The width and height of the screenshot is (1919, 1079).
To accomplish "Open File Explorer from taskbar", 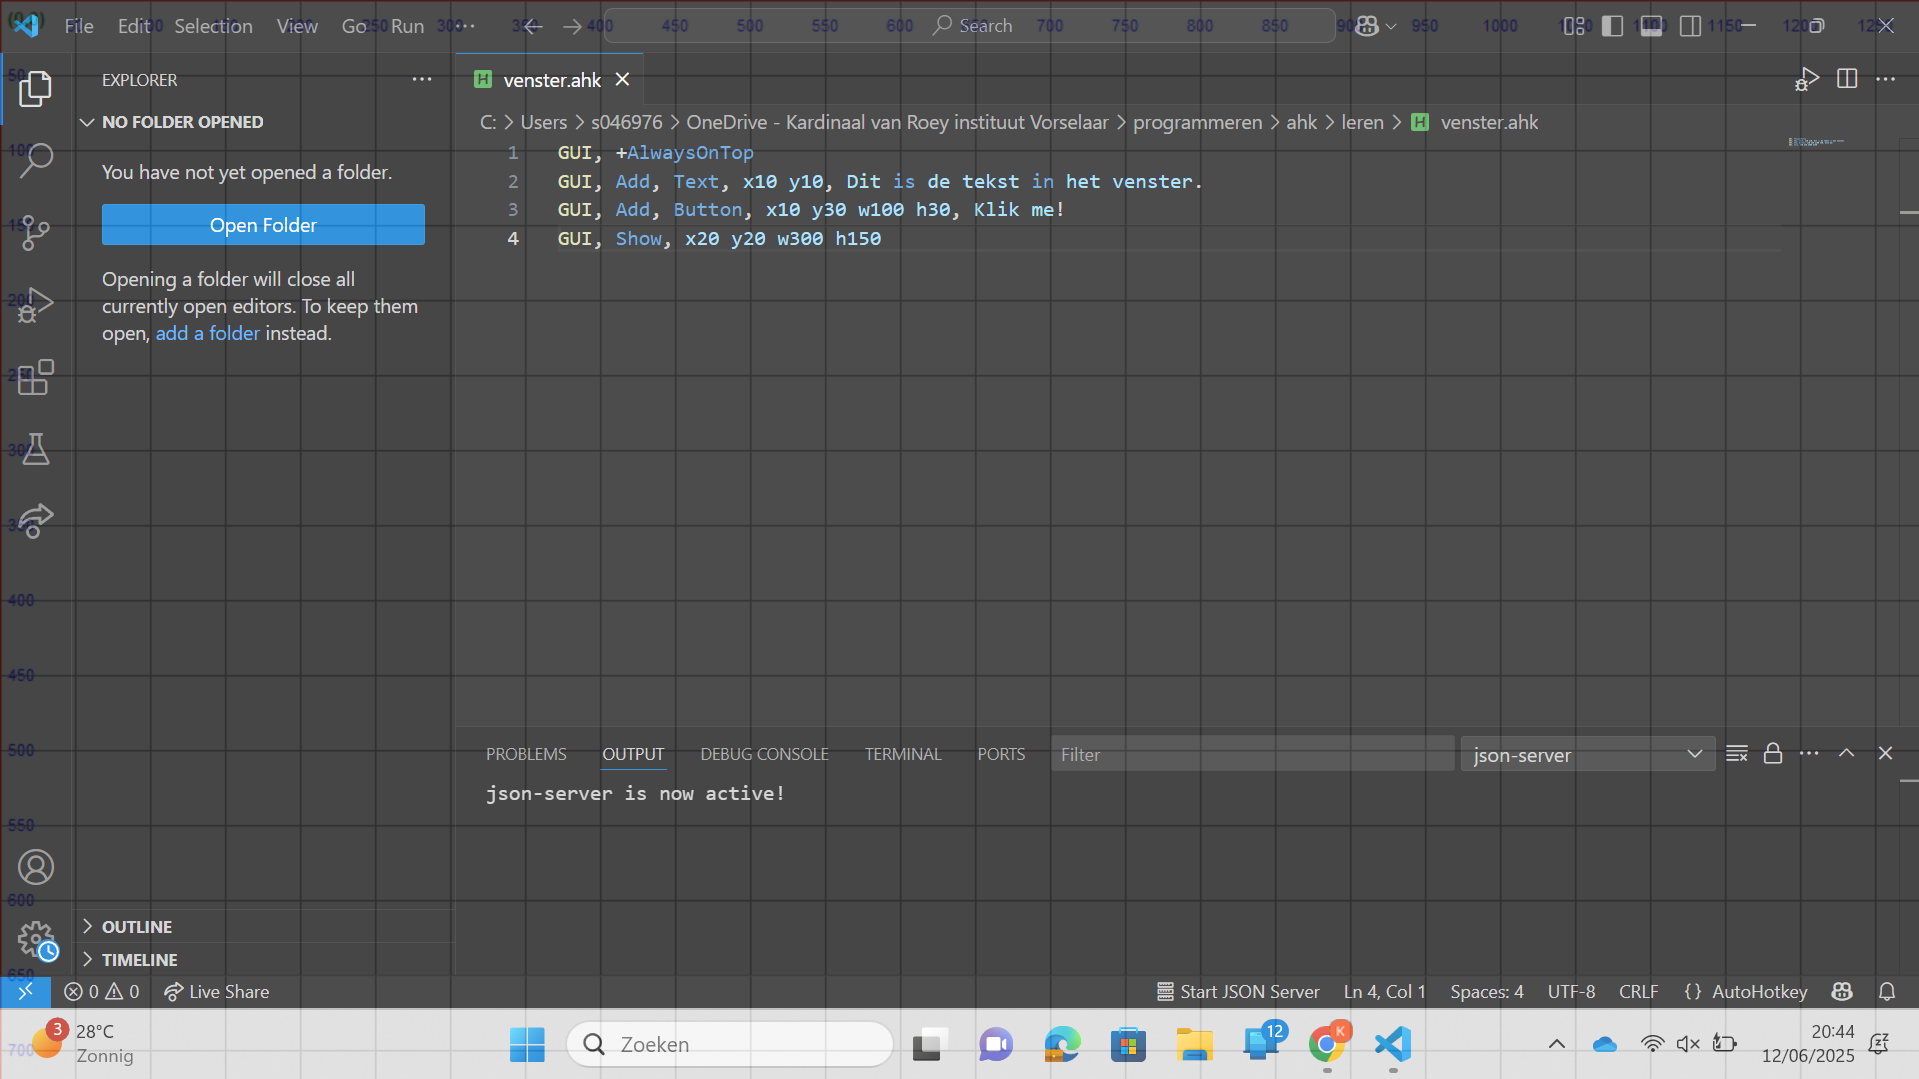I will [x=1194, y=1044].
